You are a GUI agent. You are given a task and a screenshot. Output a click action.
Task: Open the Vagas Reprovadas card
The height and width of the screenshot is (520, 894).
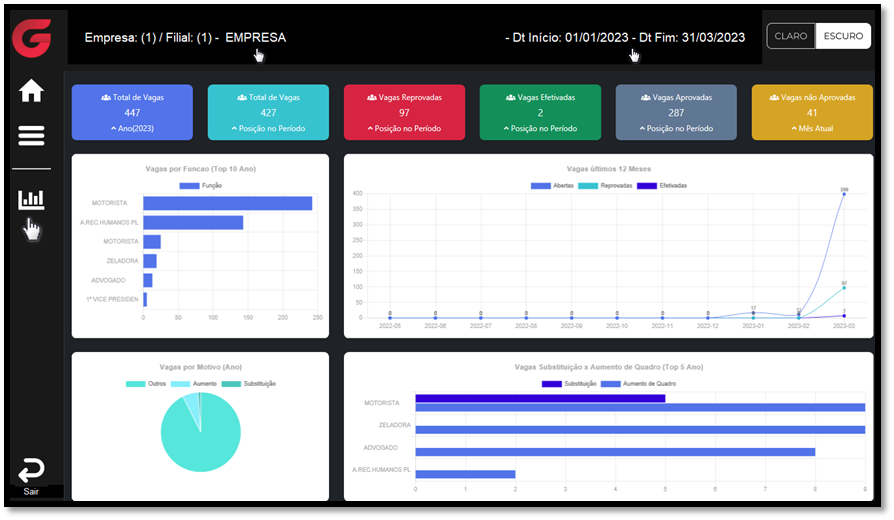[x=404, y=112]
